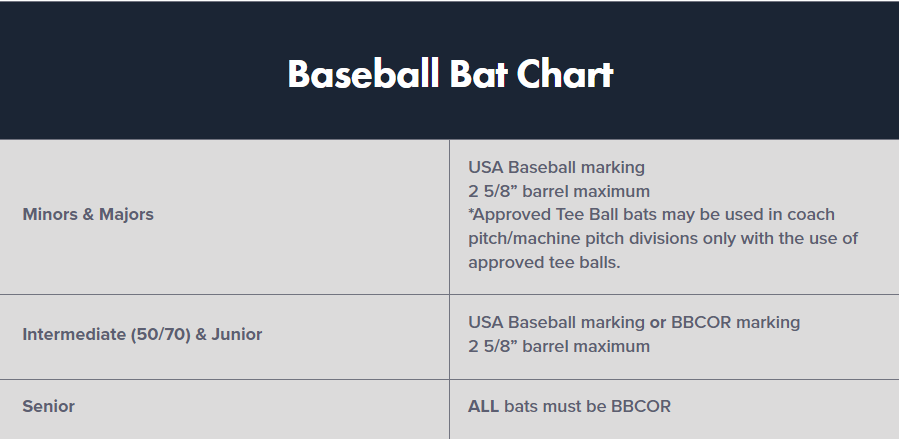Click the word Junior in the left column
This screenshot has width=899, height=439.
click(237, 334)
